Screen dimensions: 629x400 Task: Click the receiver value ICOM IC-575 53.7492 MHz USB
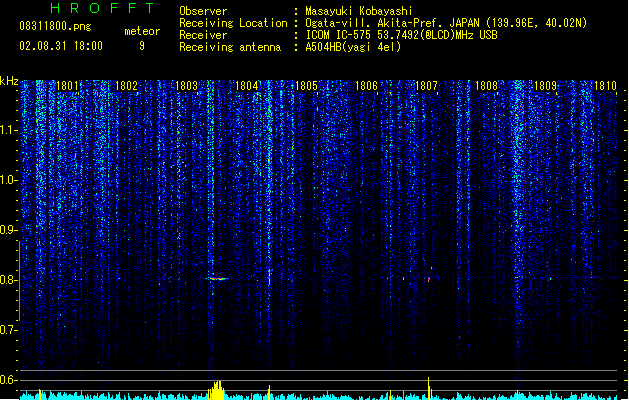point(402,35)
